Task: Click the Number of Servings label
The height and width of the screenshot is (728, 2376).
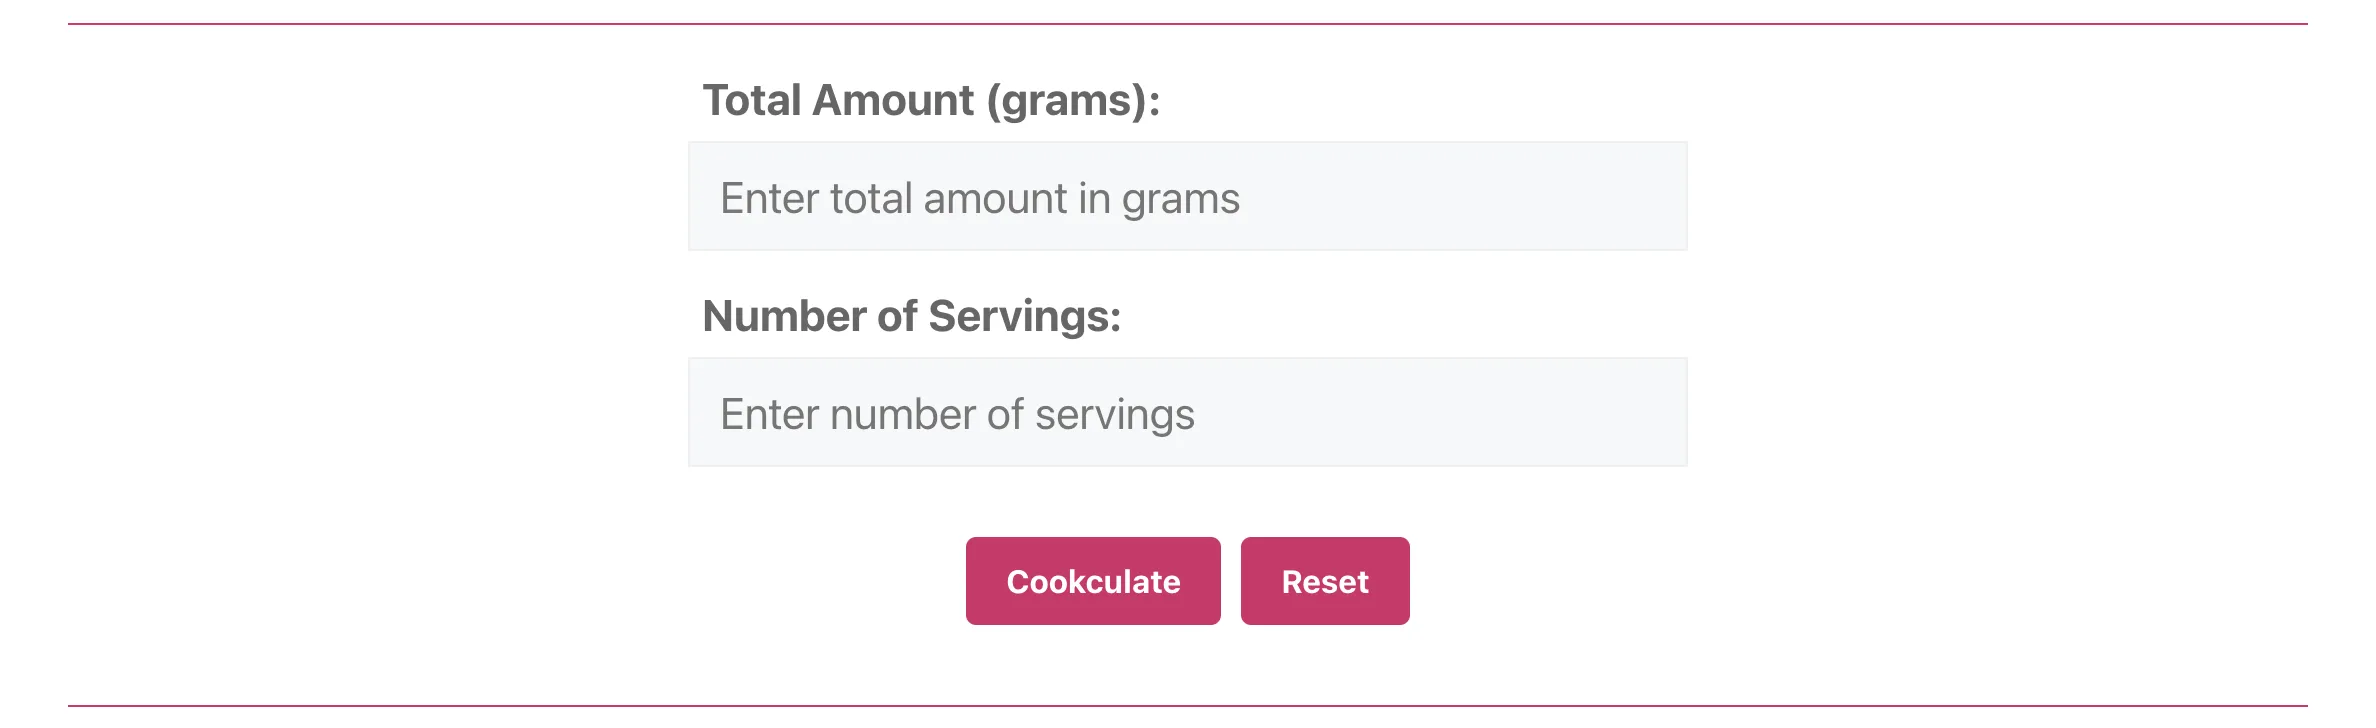Action: (x=913, y=316)
